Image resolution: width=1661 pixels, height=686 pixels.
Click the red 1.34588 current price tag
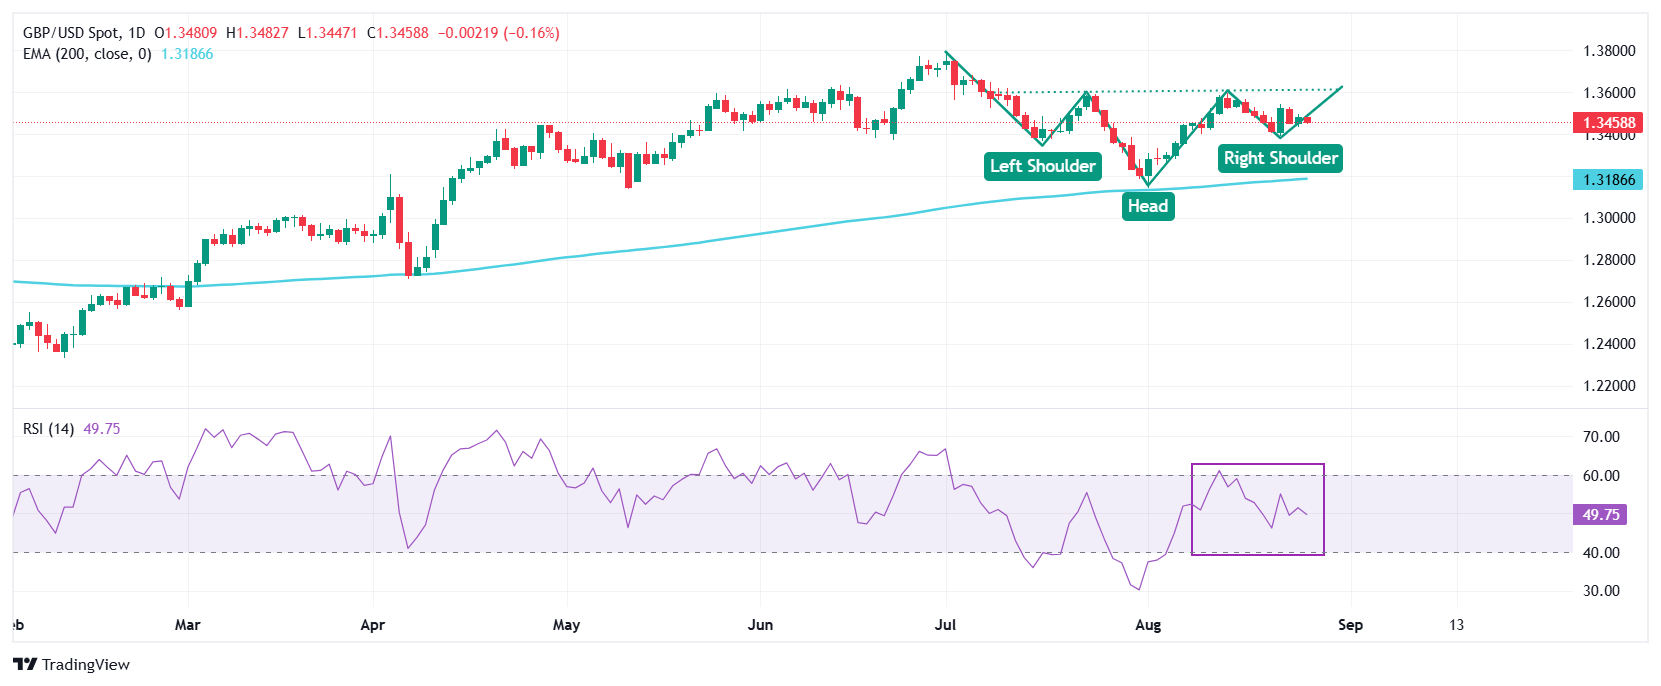[x=1609, y=123]
